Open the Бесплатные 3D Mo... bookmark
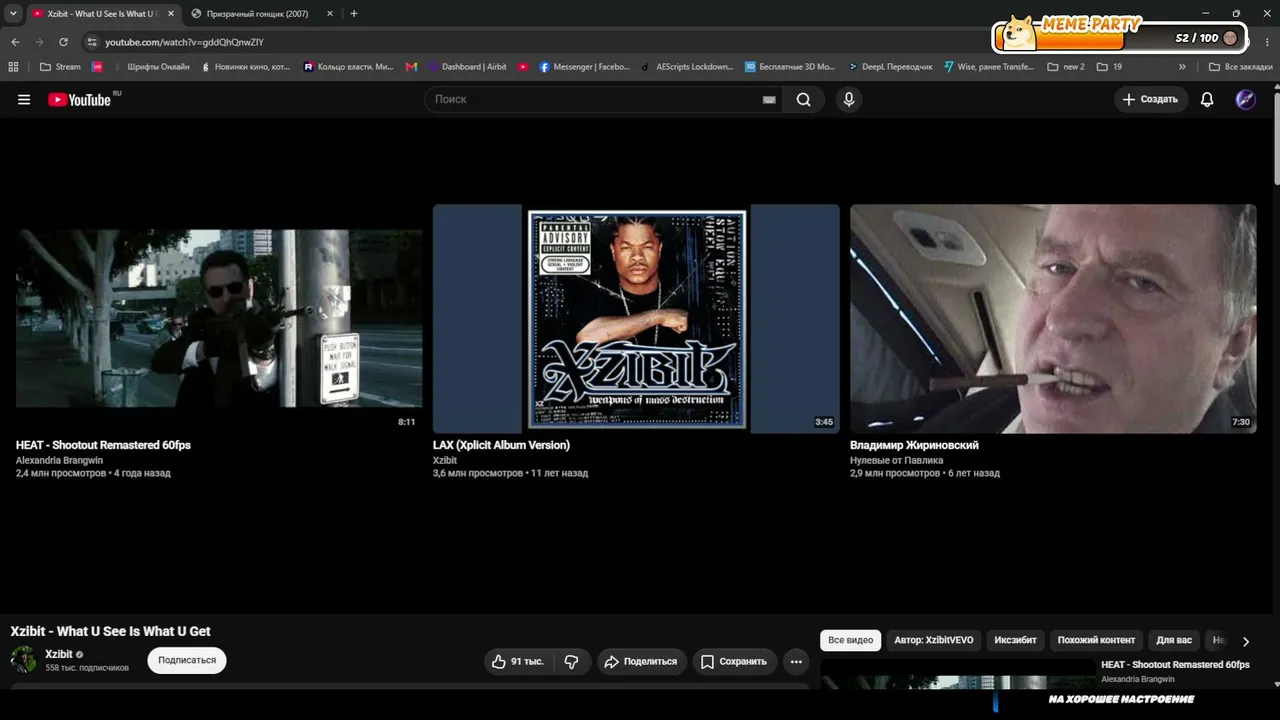1280x720 pixels. (x=790, y=67)
